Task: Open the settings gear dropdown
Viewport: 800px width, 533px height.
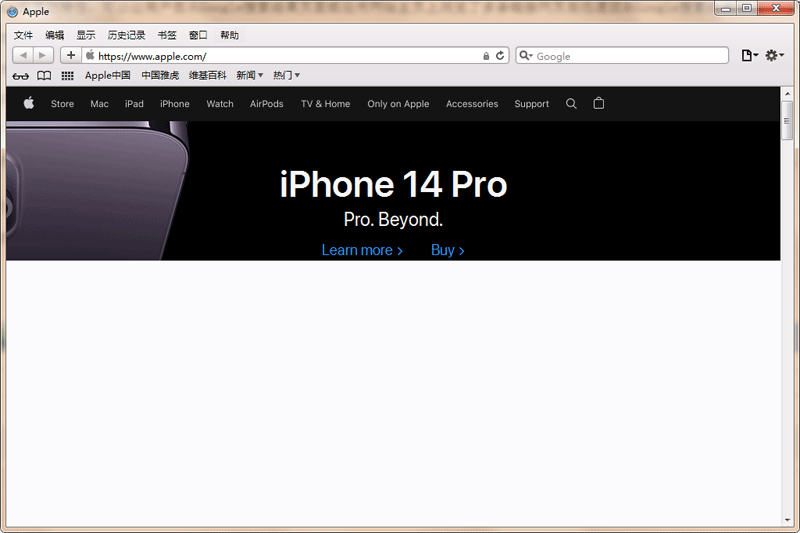Action: coord(775,56)
